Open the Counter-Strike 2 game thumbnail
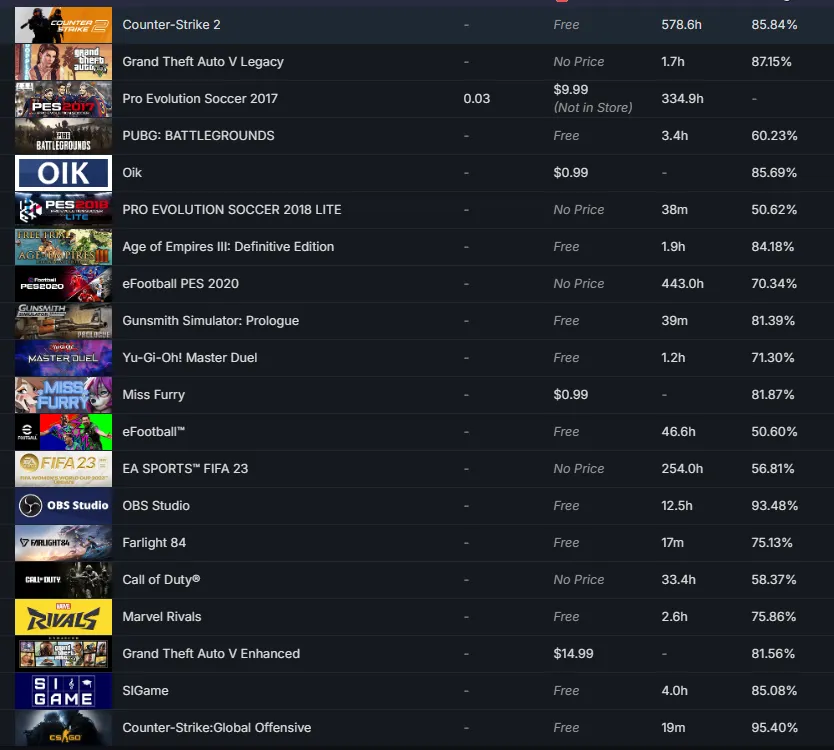The height and width of the screenshot is (750, 834). [x=63, y=25]
